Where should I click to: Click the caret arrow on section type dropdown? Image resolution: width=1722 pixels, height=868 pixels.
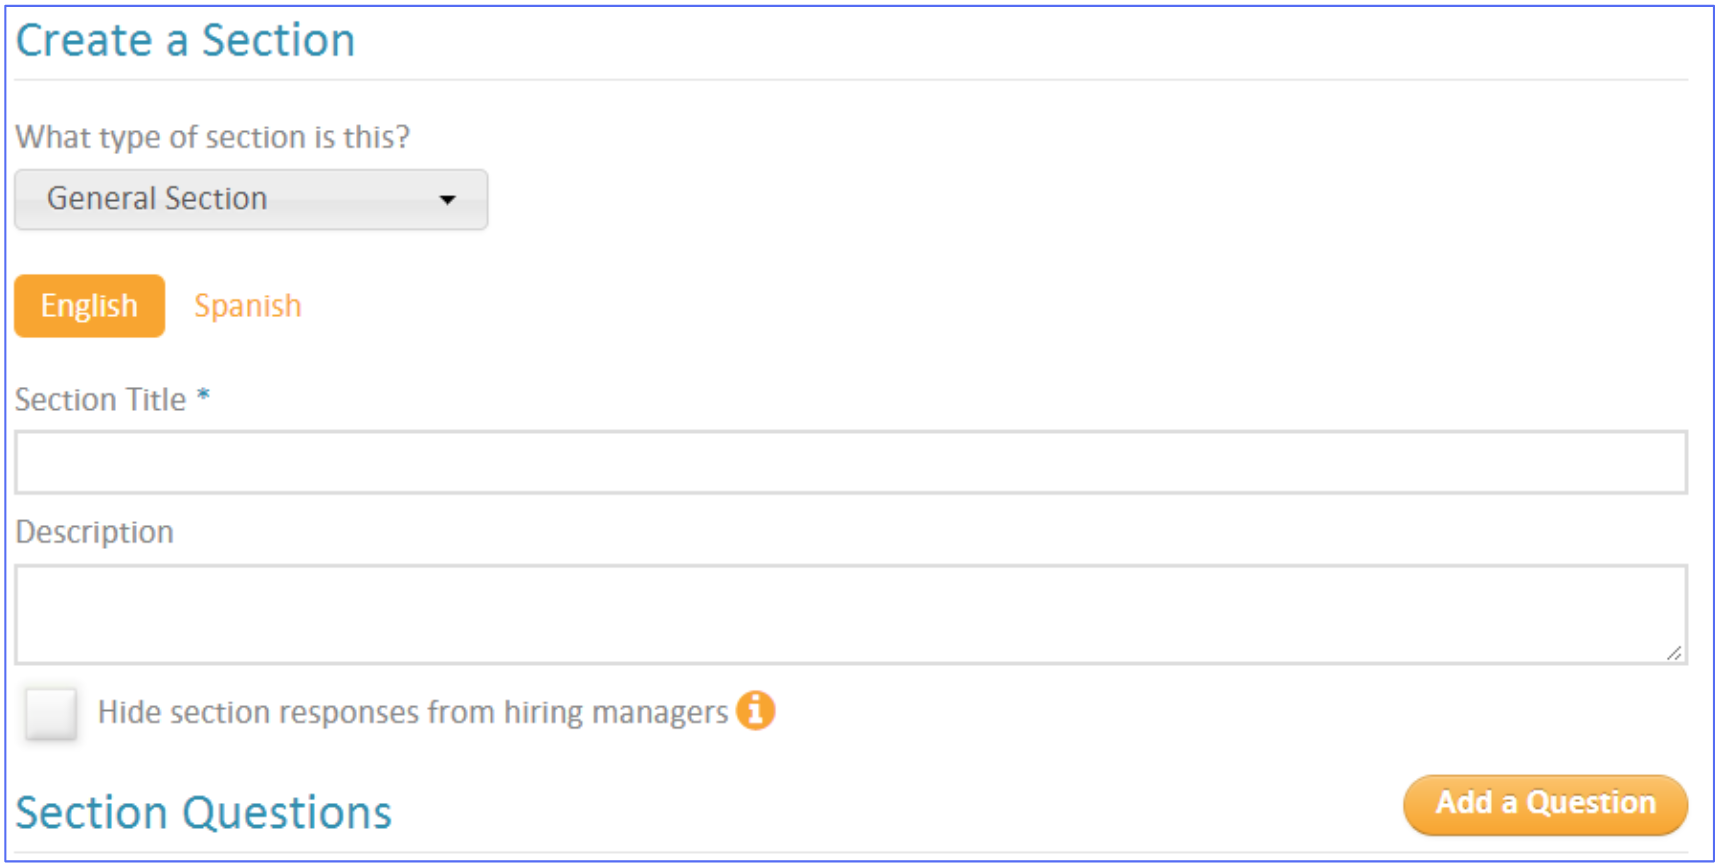tap(447, 200)
